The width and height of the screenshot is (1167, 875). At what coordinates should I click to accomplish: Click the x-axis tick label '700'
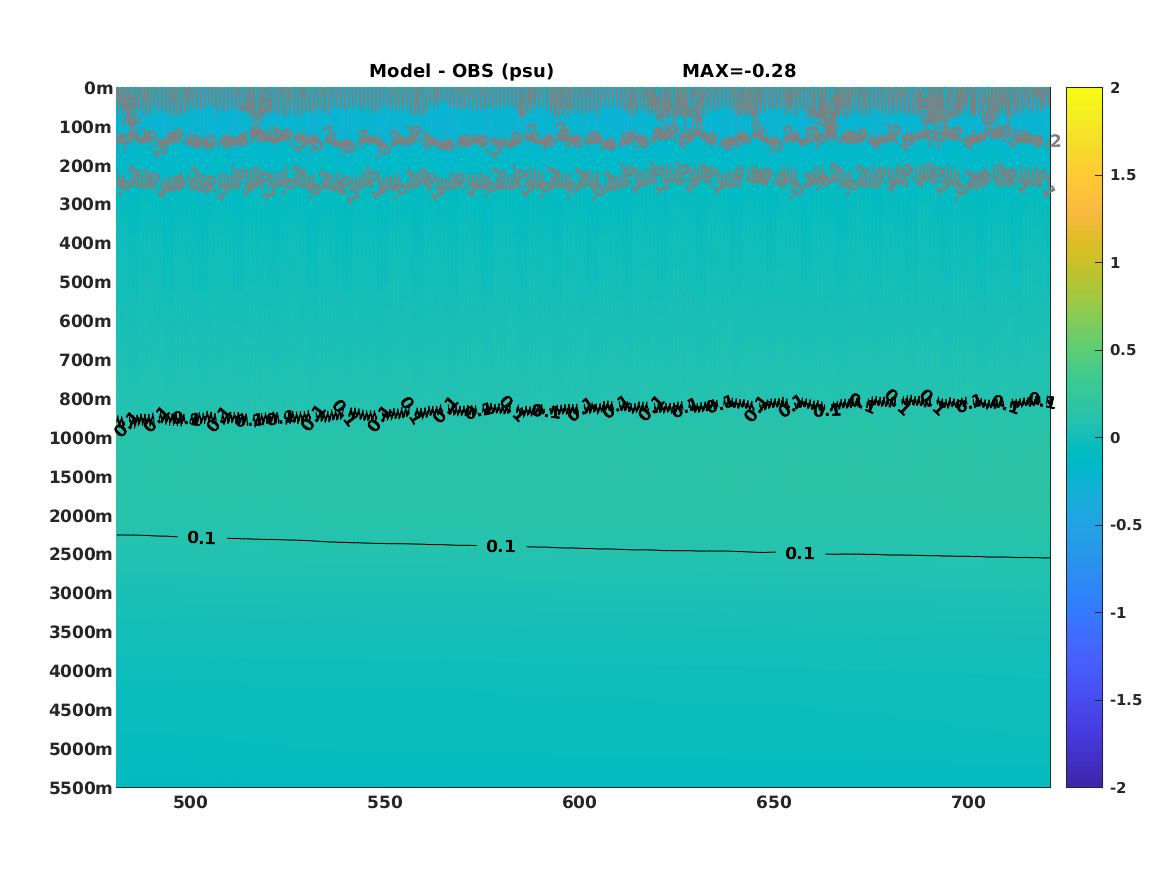tap(968, 803)
